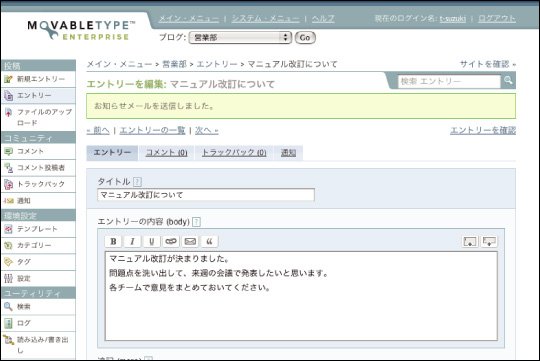Click into the 検索 エントリー search field

tap(449, 81)
